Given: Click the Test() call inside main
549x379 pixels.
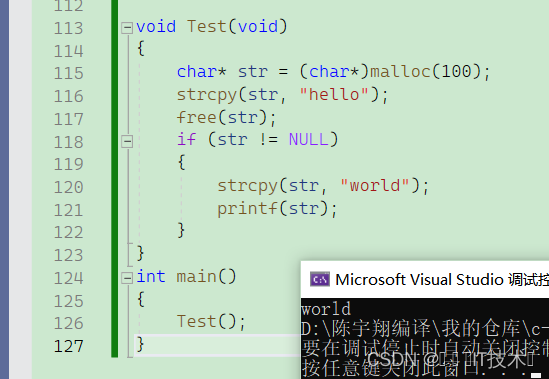Looking at the screenshot, I should click(211, 322).
